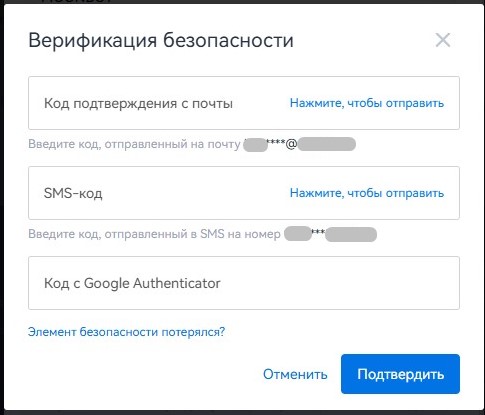Open Элемент безопасности потерялся? link
The height and width of the screenshot is (415, 485).
(126, 332)
